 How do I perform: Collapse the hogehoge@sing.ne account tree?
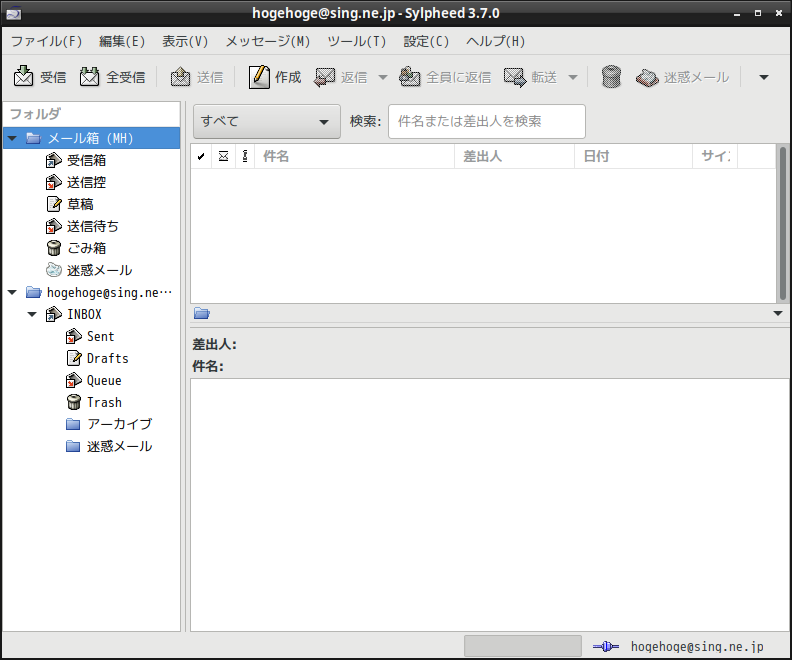pyautogui.click(x=13, y=292)
